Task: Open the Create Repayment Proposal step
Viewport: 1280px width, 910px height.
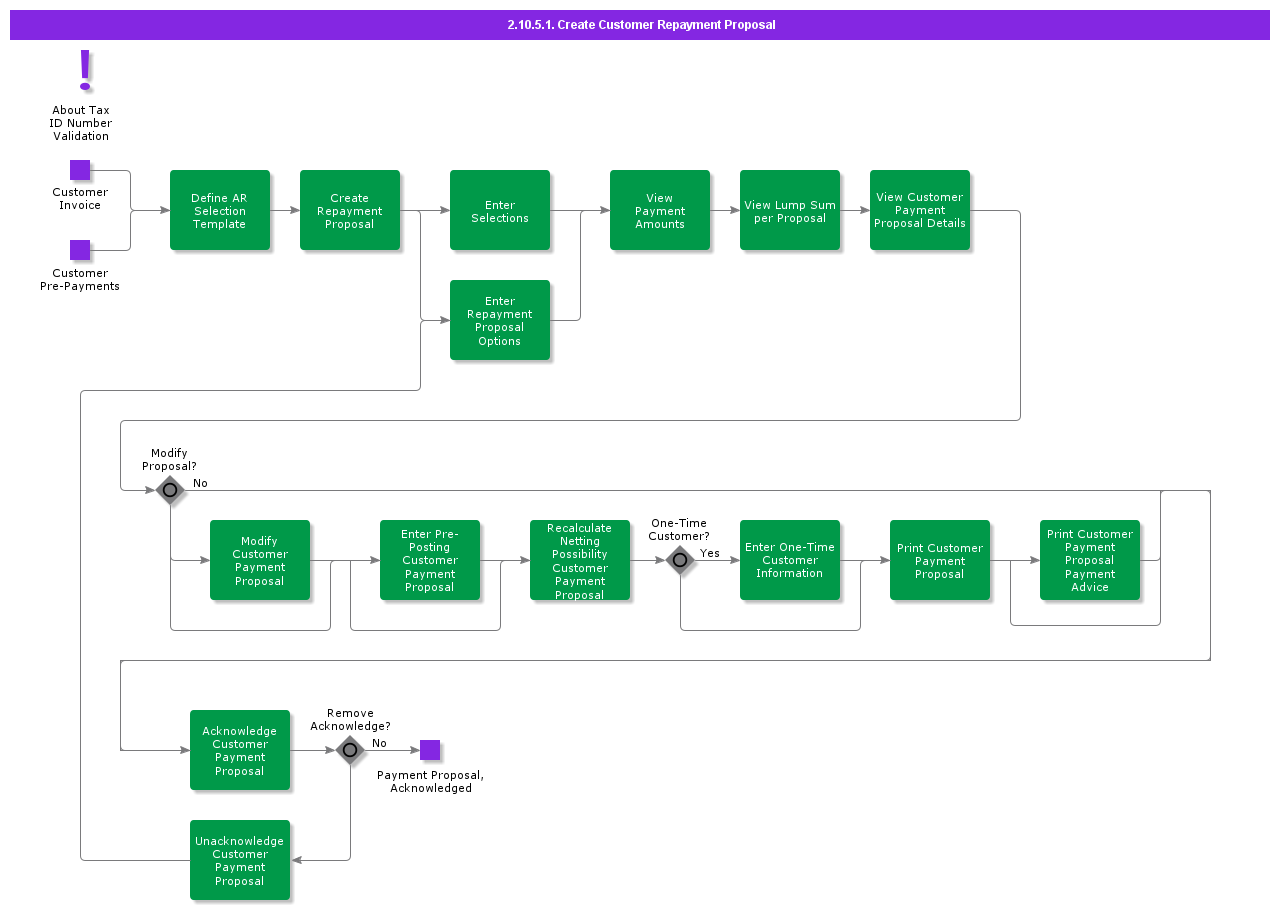Action: (350, 210)
